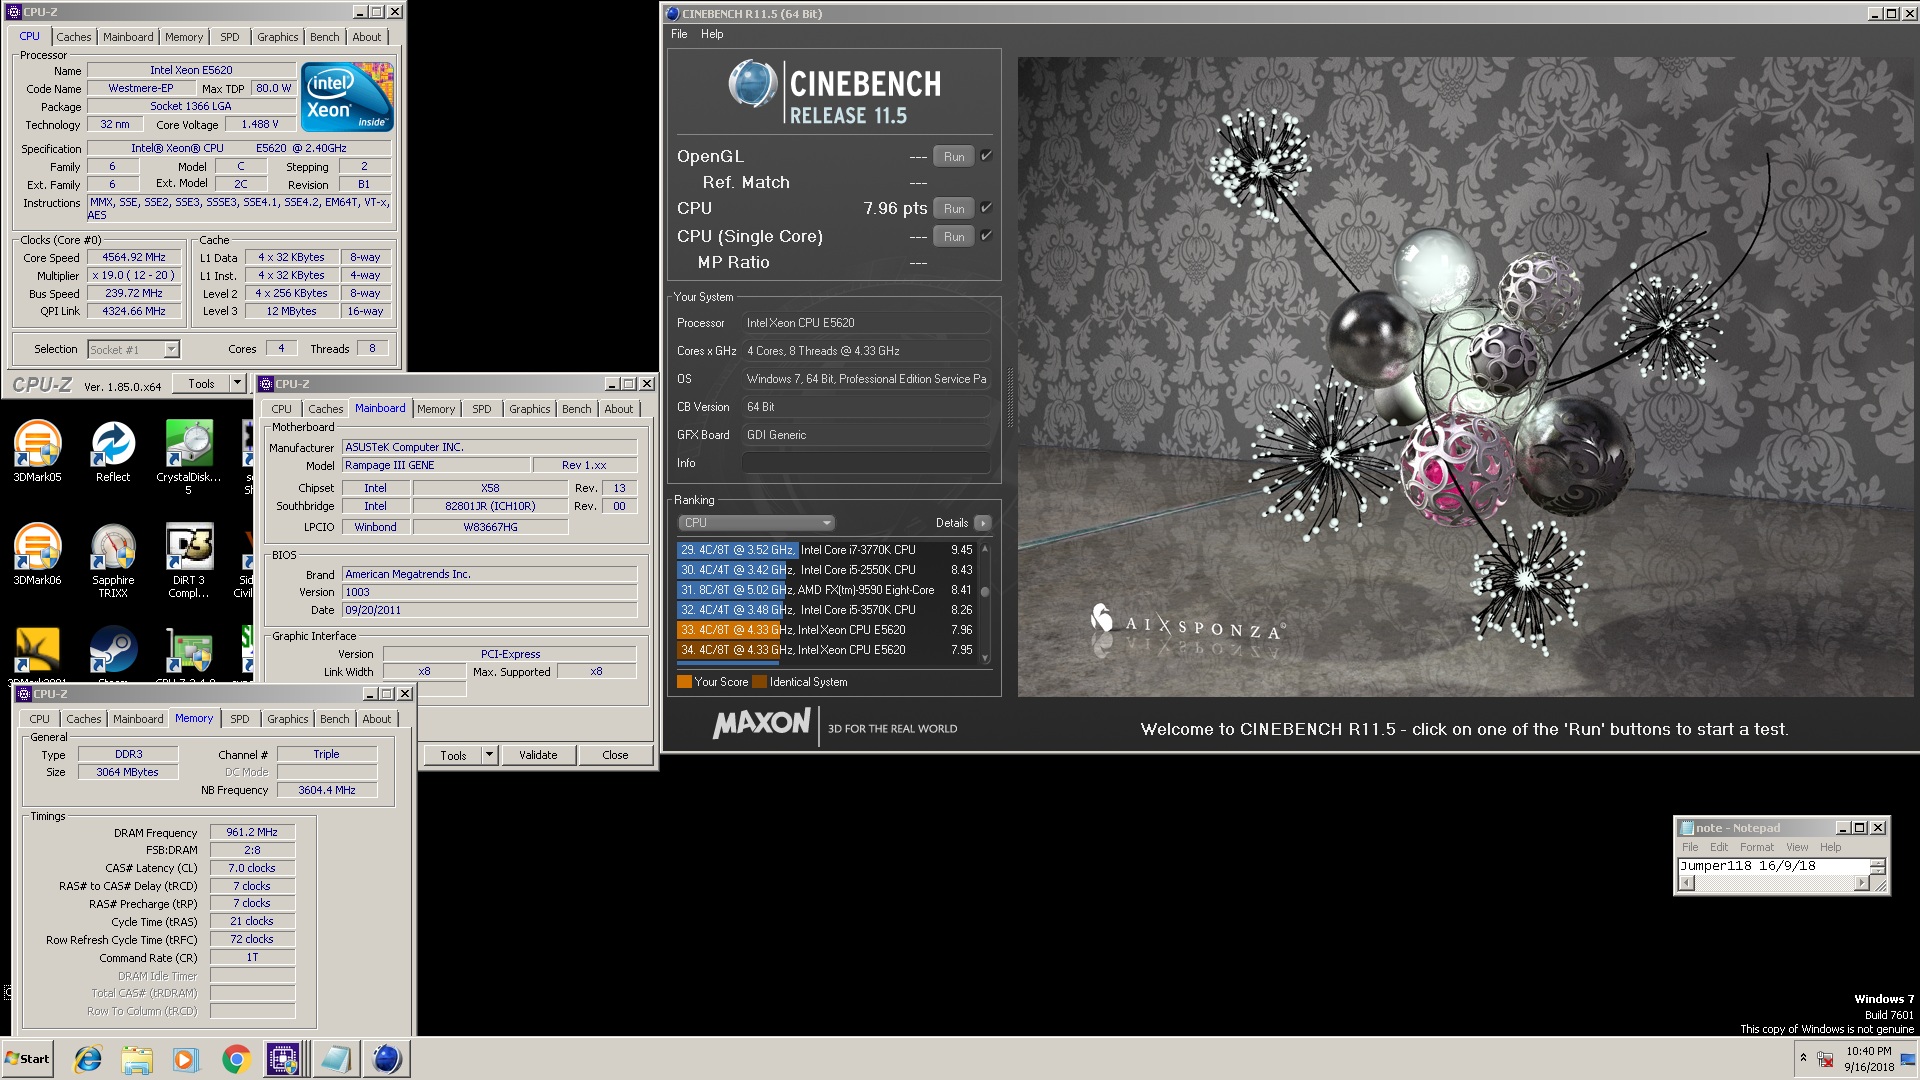
Task: Open Windows Explorer folder on taskbar
Action: (137, 1059)
